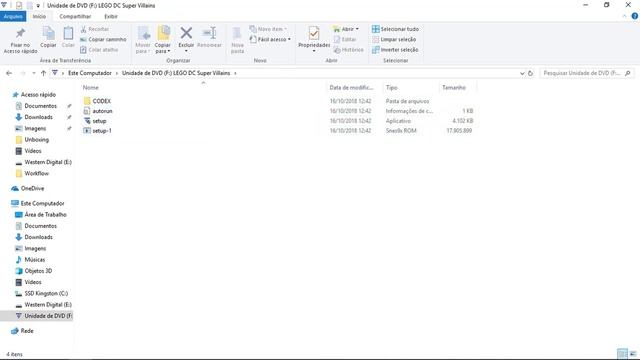Click the Nova pasta icon
The height and width of the screenshot is (360, 640).
coord(237,33)
